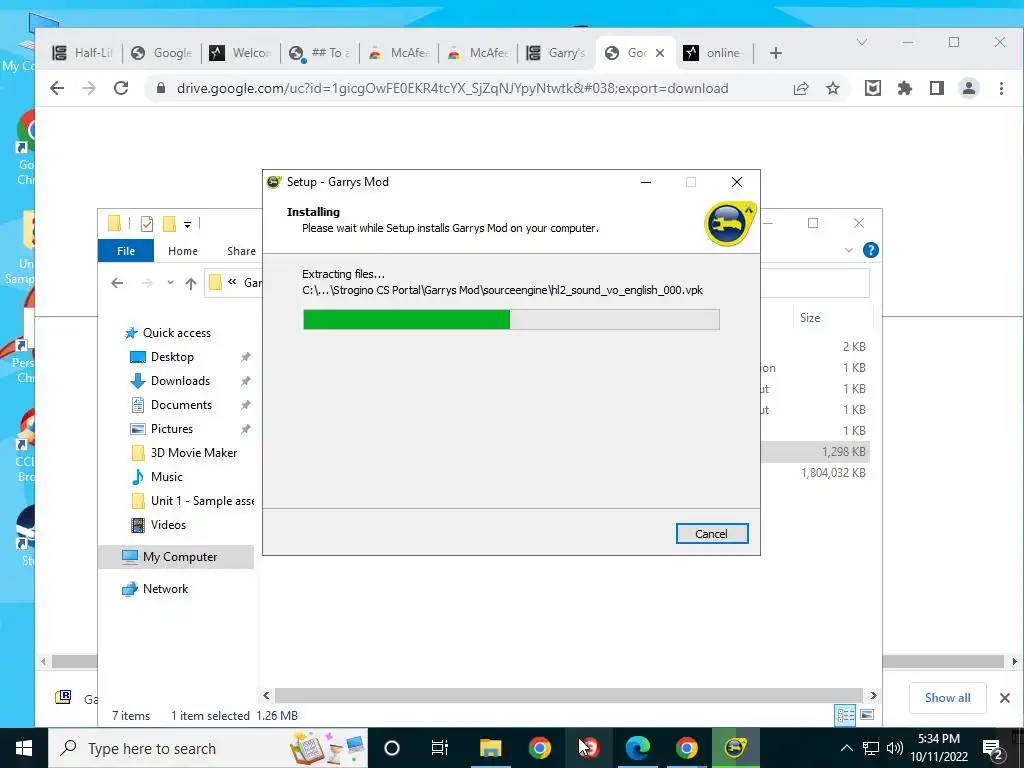Open Chrome tab search chevron
The height and width of the screenshot is (768, 1024).
[862, 42]
